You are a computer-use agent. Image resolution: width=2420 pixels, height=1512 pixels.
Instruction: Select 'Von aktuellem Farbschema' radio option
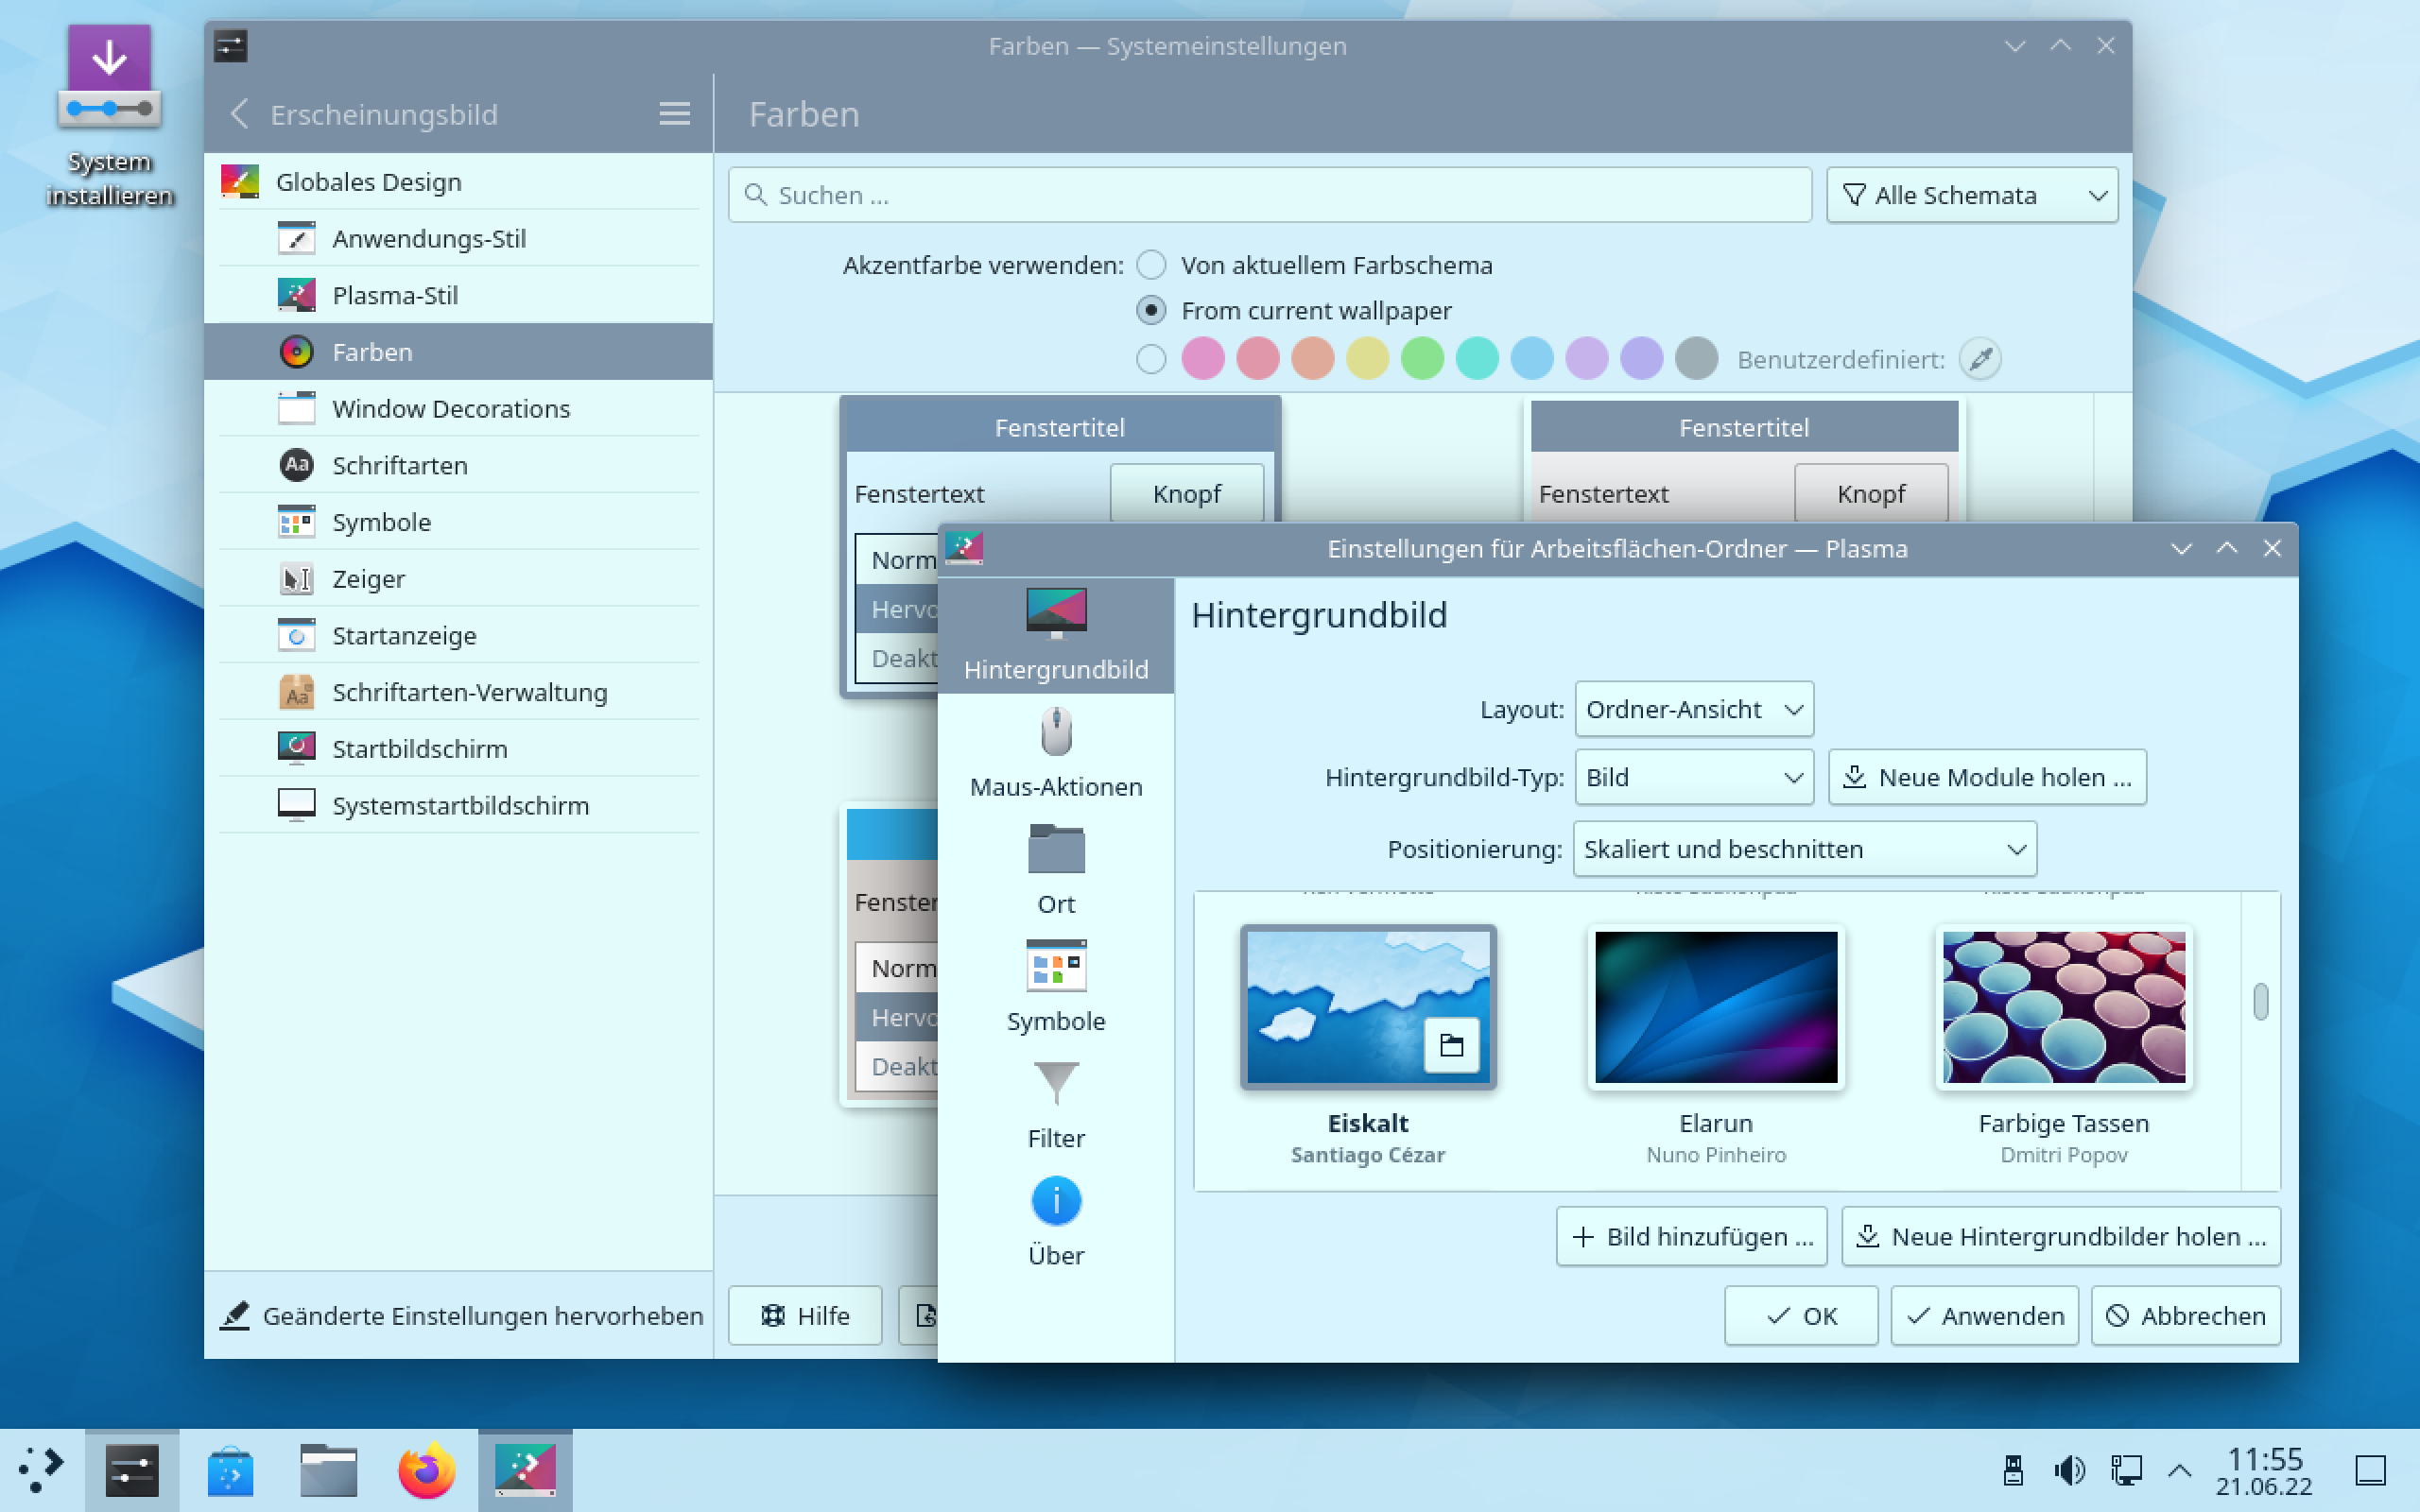1151,265
